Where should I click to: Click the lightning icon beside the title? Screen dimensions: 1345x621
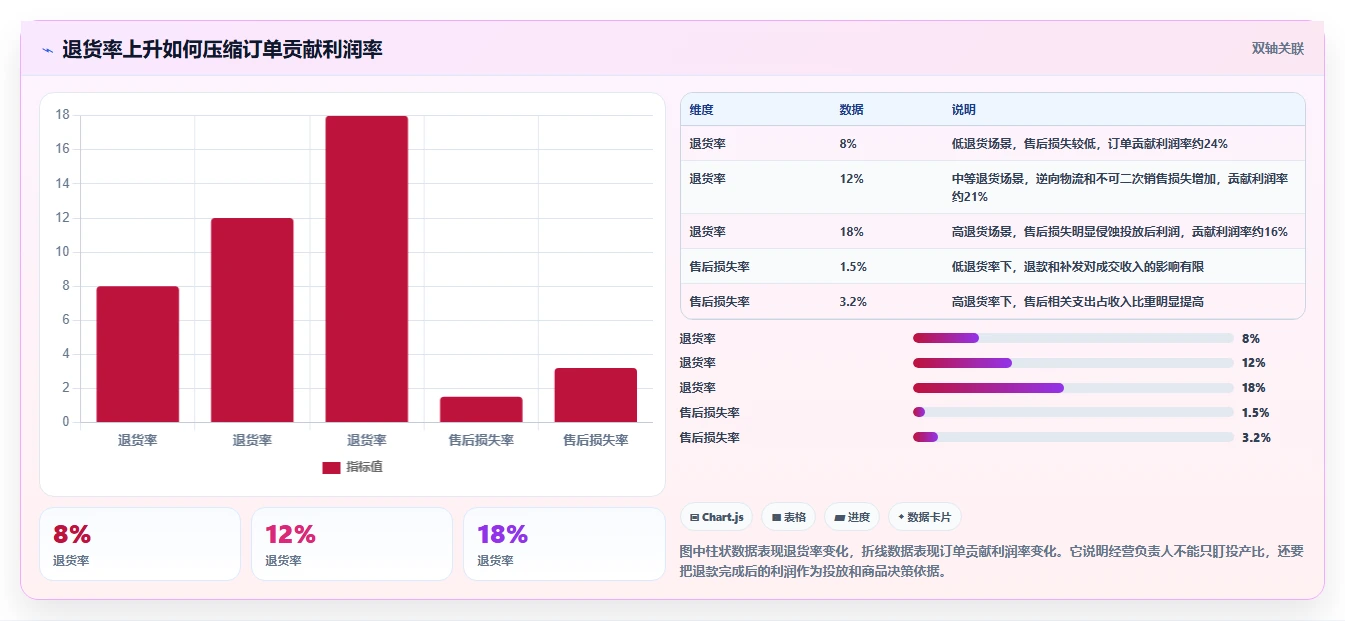47,50
